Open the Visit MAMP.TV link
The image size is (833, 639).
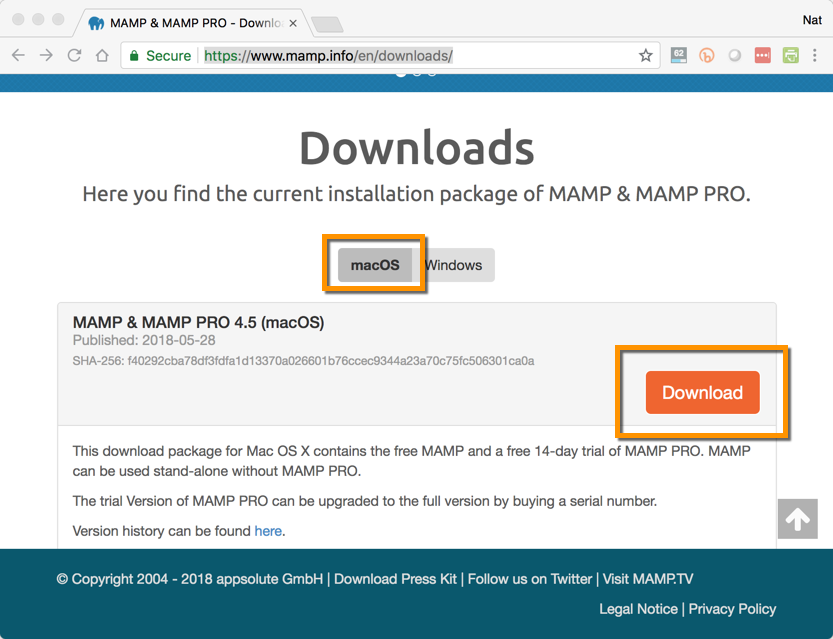648,579
